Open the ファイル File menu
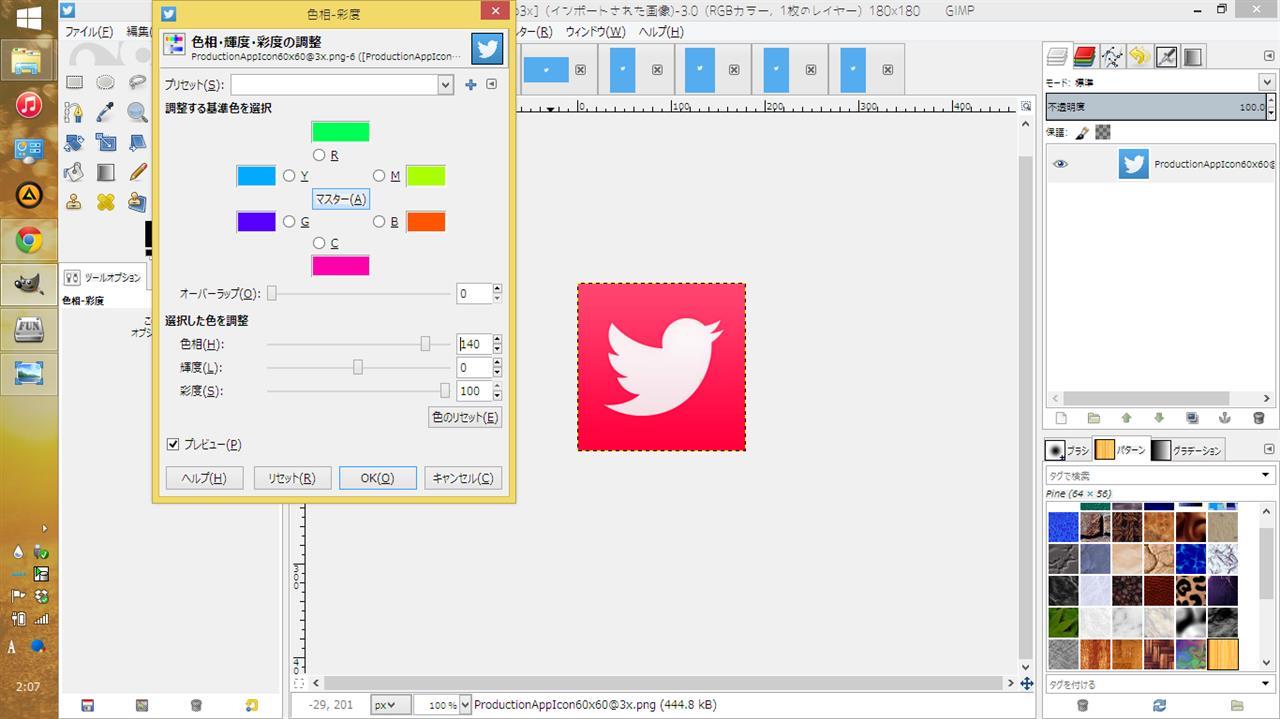This screenshot has height=719, width=1280. click(x=88, y=32)
